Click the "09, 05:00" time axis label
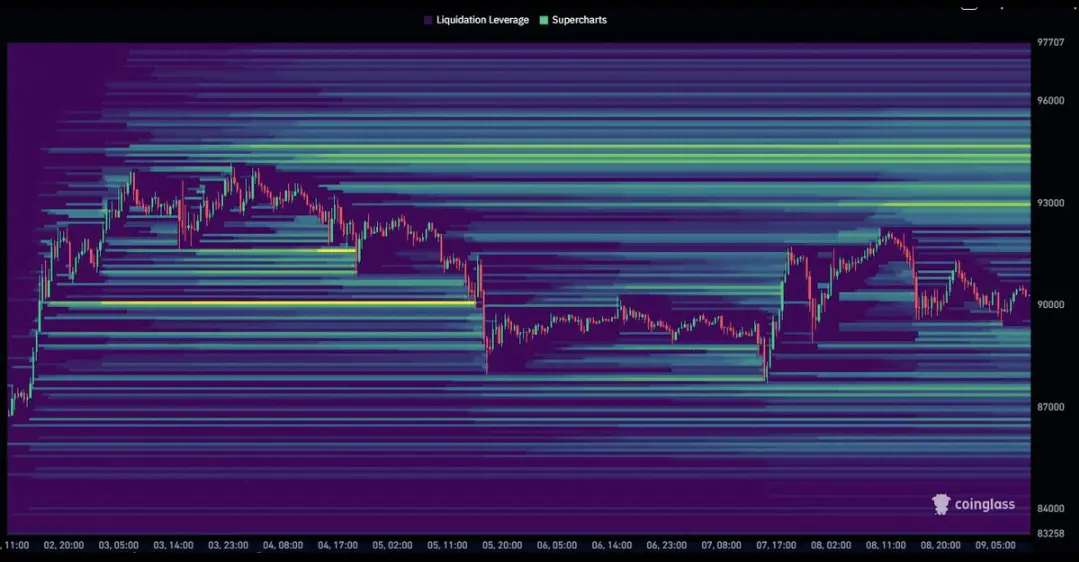 (x=996, y=545)
